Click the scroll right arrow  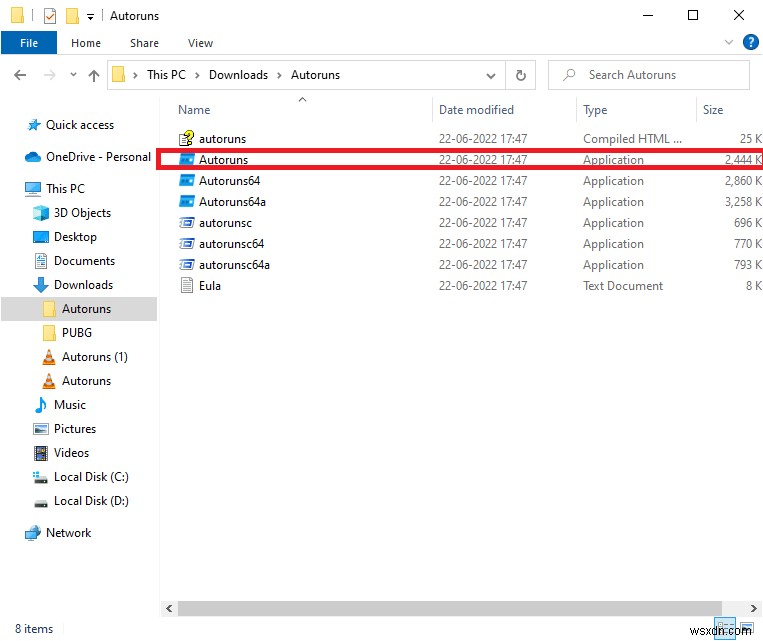tap(753, 608)
